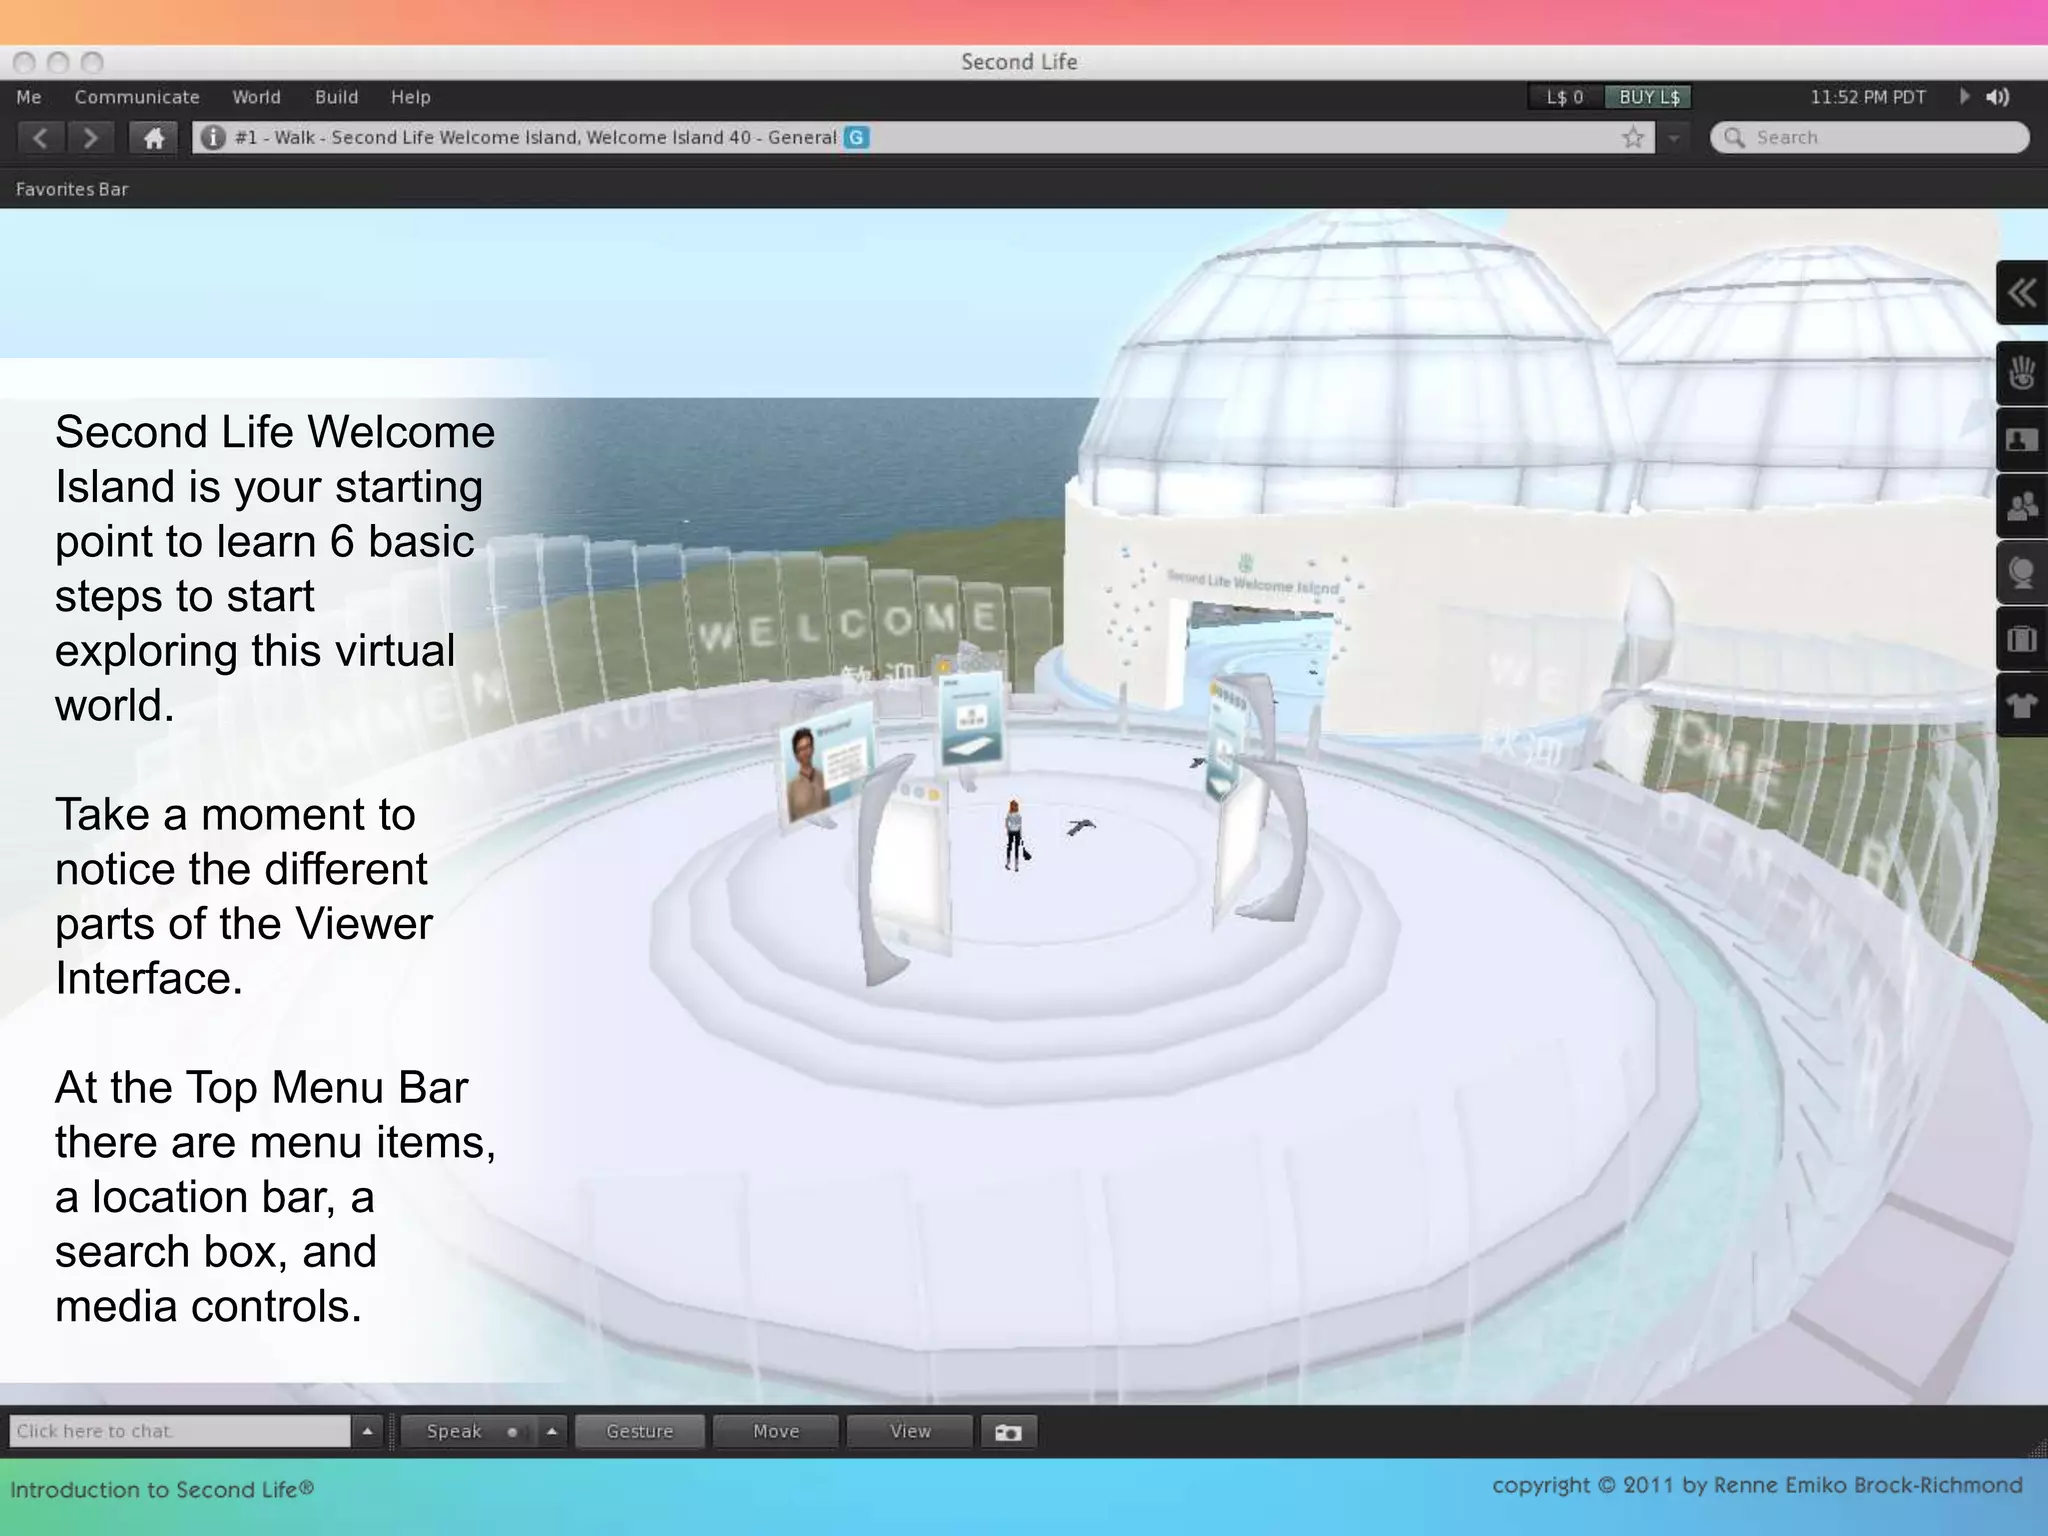Click the BUY L$ button
This screenshot has height=1536, width=2048.
click(x=1649, y=97)
